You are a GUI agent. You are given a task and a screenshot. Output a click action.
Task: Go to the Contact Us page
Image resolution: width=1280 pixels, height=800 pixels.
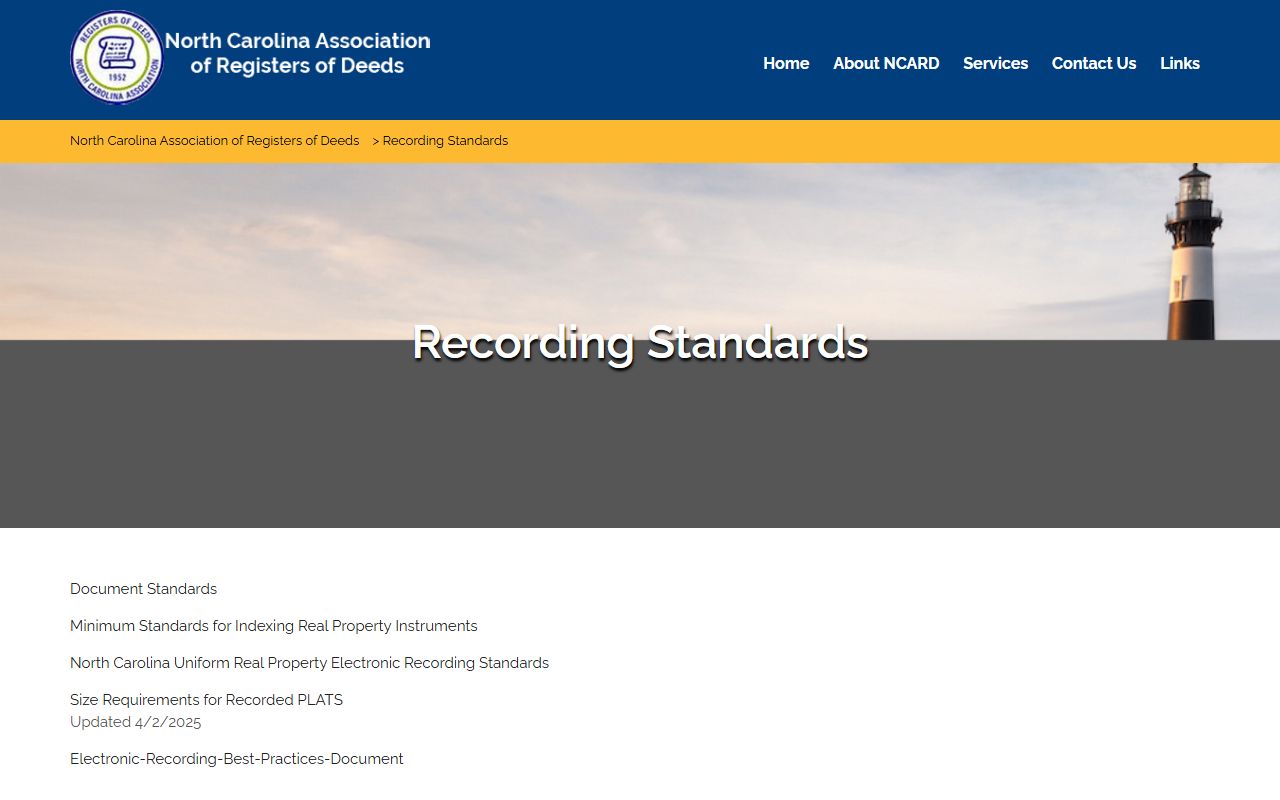1094,63
